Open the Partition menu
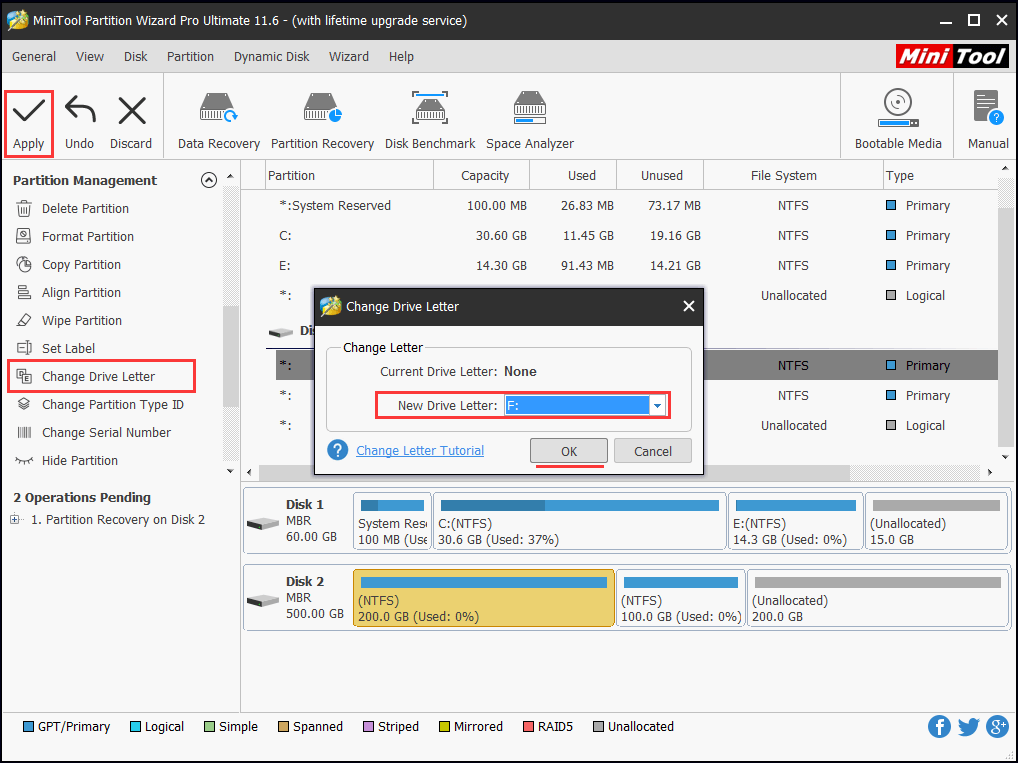The height and width of the screenshot is (763, 1018). point(190,56)
